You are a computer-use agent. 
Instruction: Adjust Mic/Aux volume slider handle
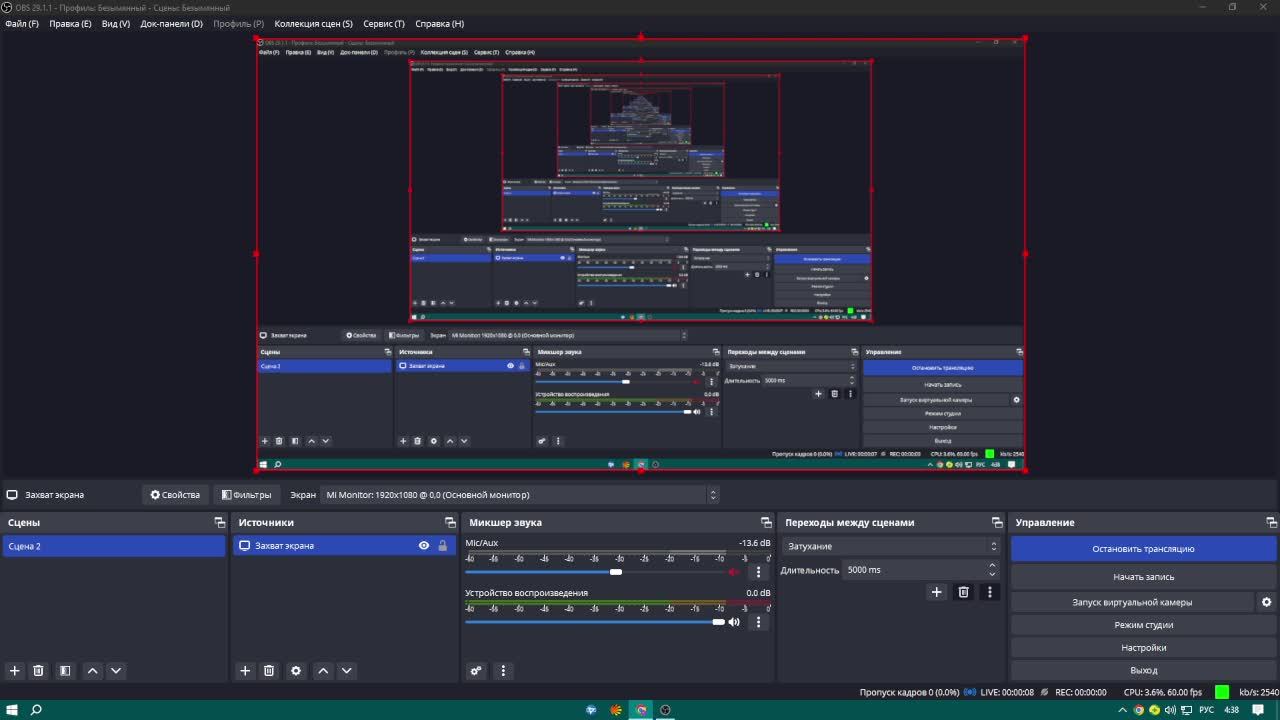tap(616, 572)
